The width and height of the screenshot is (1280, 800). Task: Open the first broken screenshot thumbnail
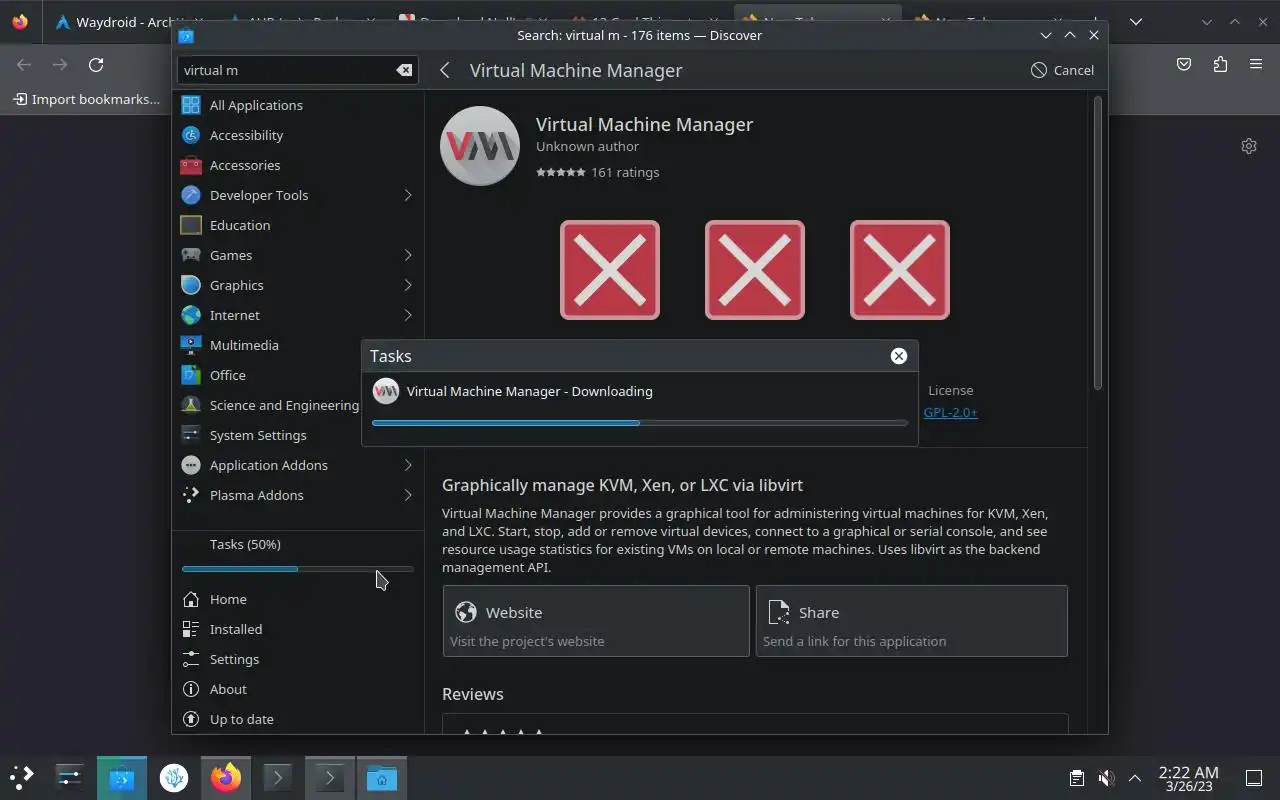click(x=610, y=270)
